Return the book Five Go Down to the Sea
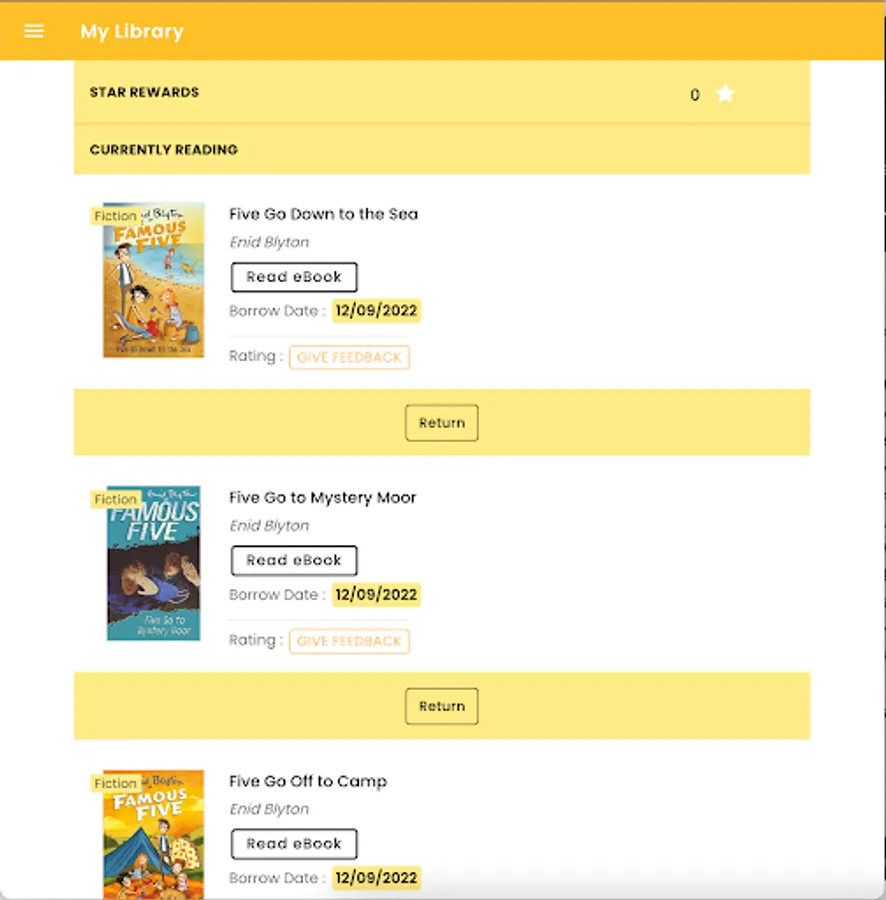886x900 pixels. pyautogui.click(x=442, y=423)
